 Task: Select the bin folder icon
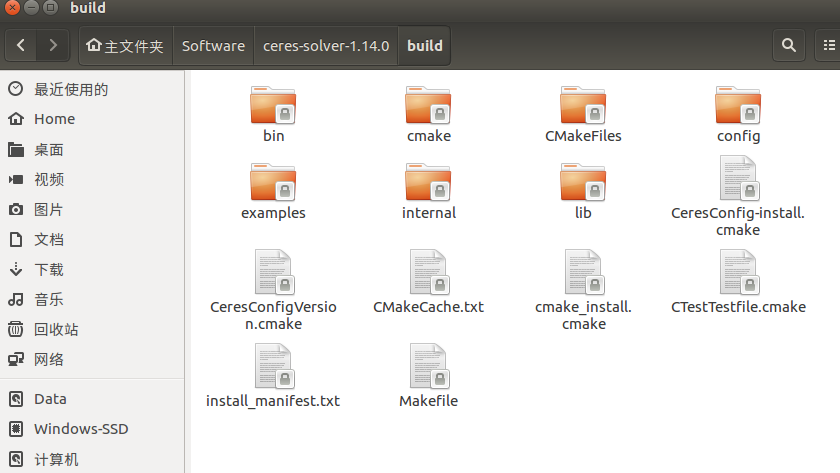click(273, 105)
